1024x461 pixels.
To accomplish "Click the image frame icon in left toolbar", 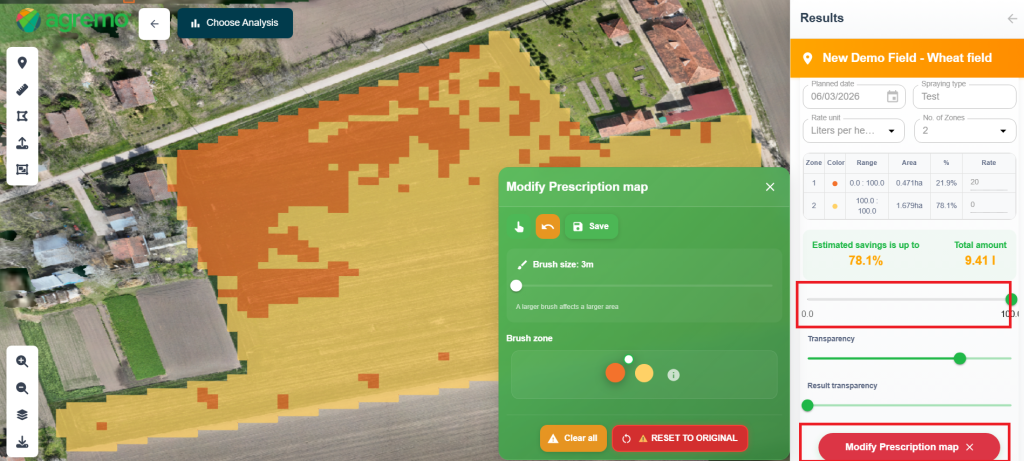I will (22, 170).
